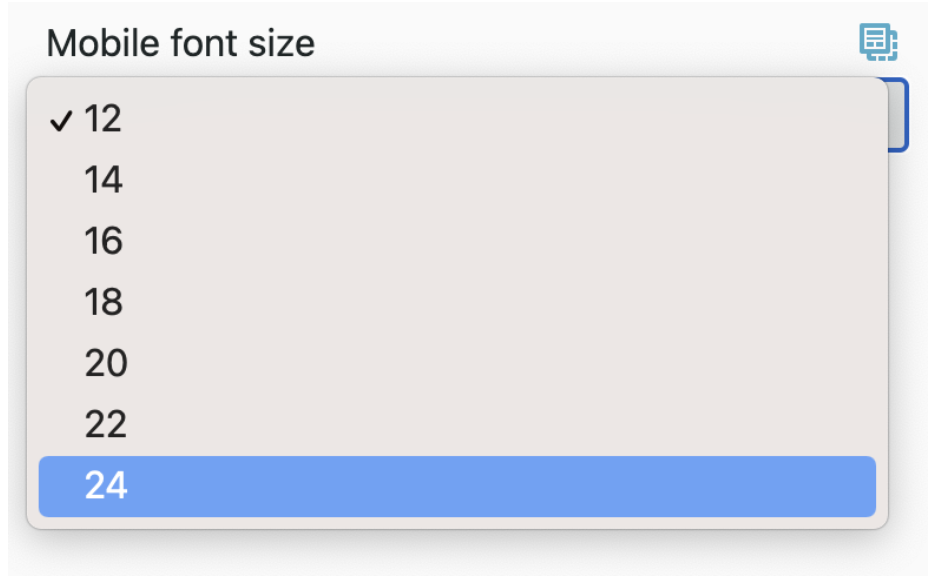Click the overlapping screens icon beside the selector
The height and width of the screenshot is (576, 932).
(880, 41)
